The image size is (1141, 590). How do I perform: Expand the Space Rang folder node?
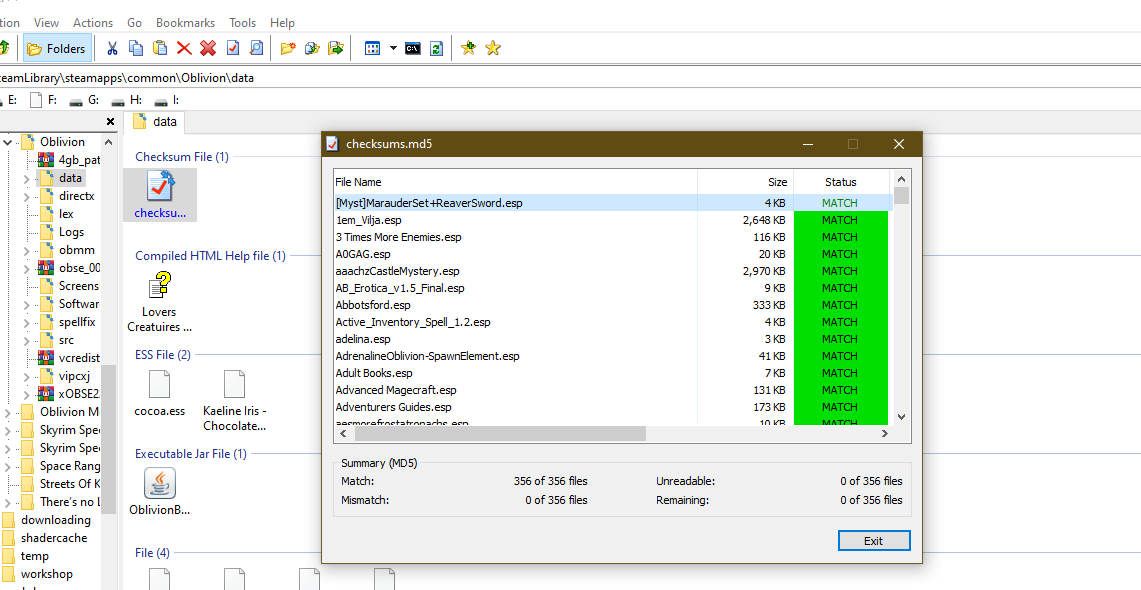tap(8, 466)
